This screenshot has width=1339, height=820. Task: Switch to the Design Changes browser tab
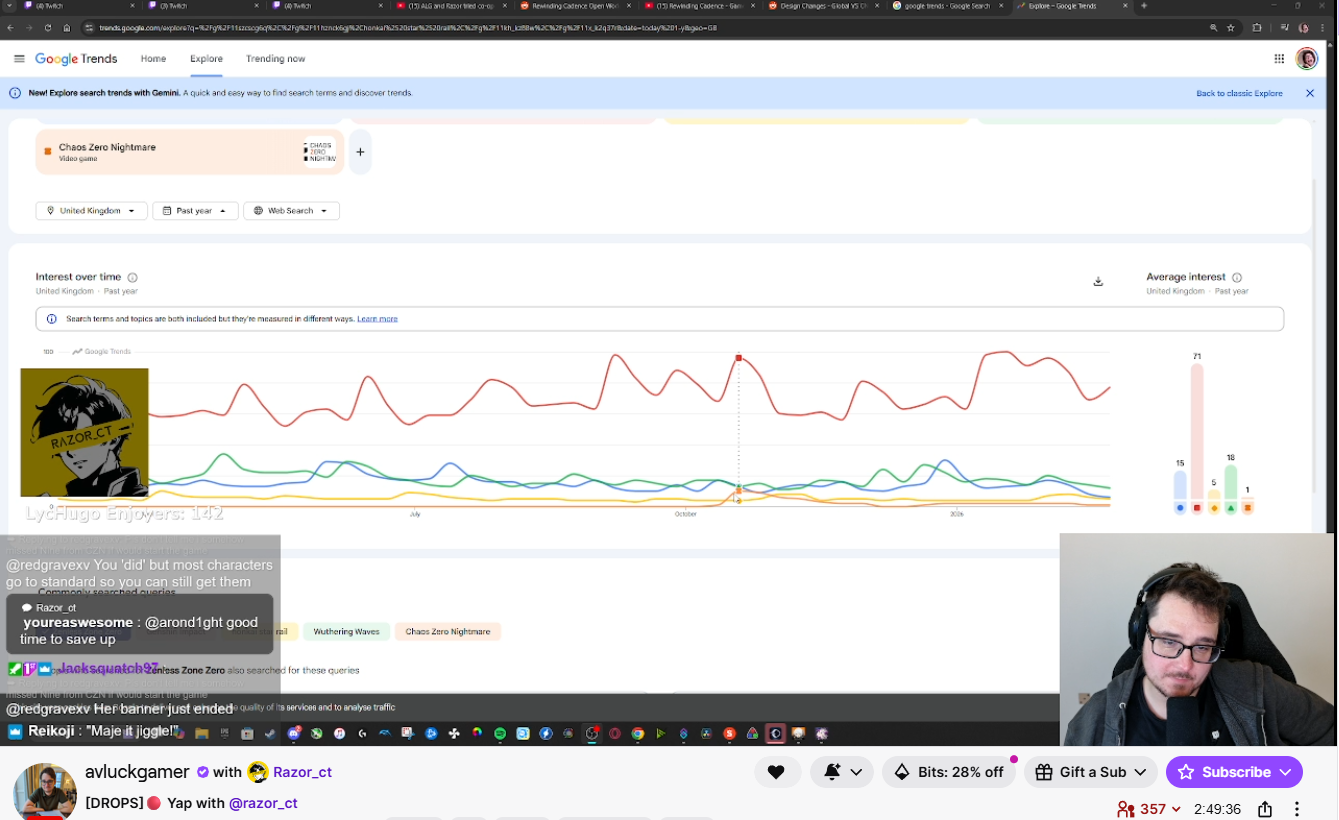coord(822,6)
